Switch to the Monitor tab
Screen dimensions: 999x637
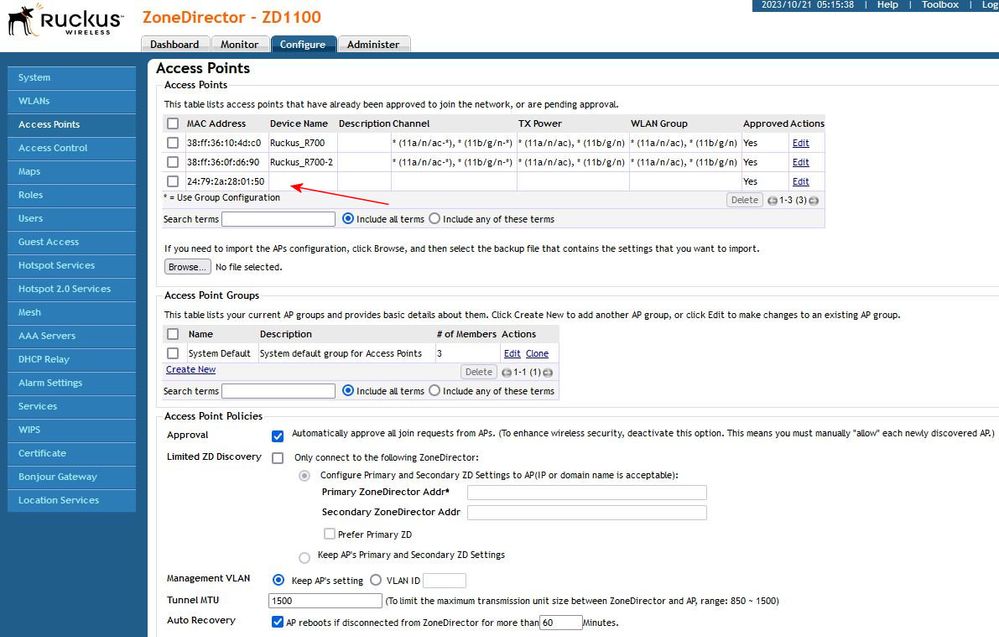(x=239, y=44)
